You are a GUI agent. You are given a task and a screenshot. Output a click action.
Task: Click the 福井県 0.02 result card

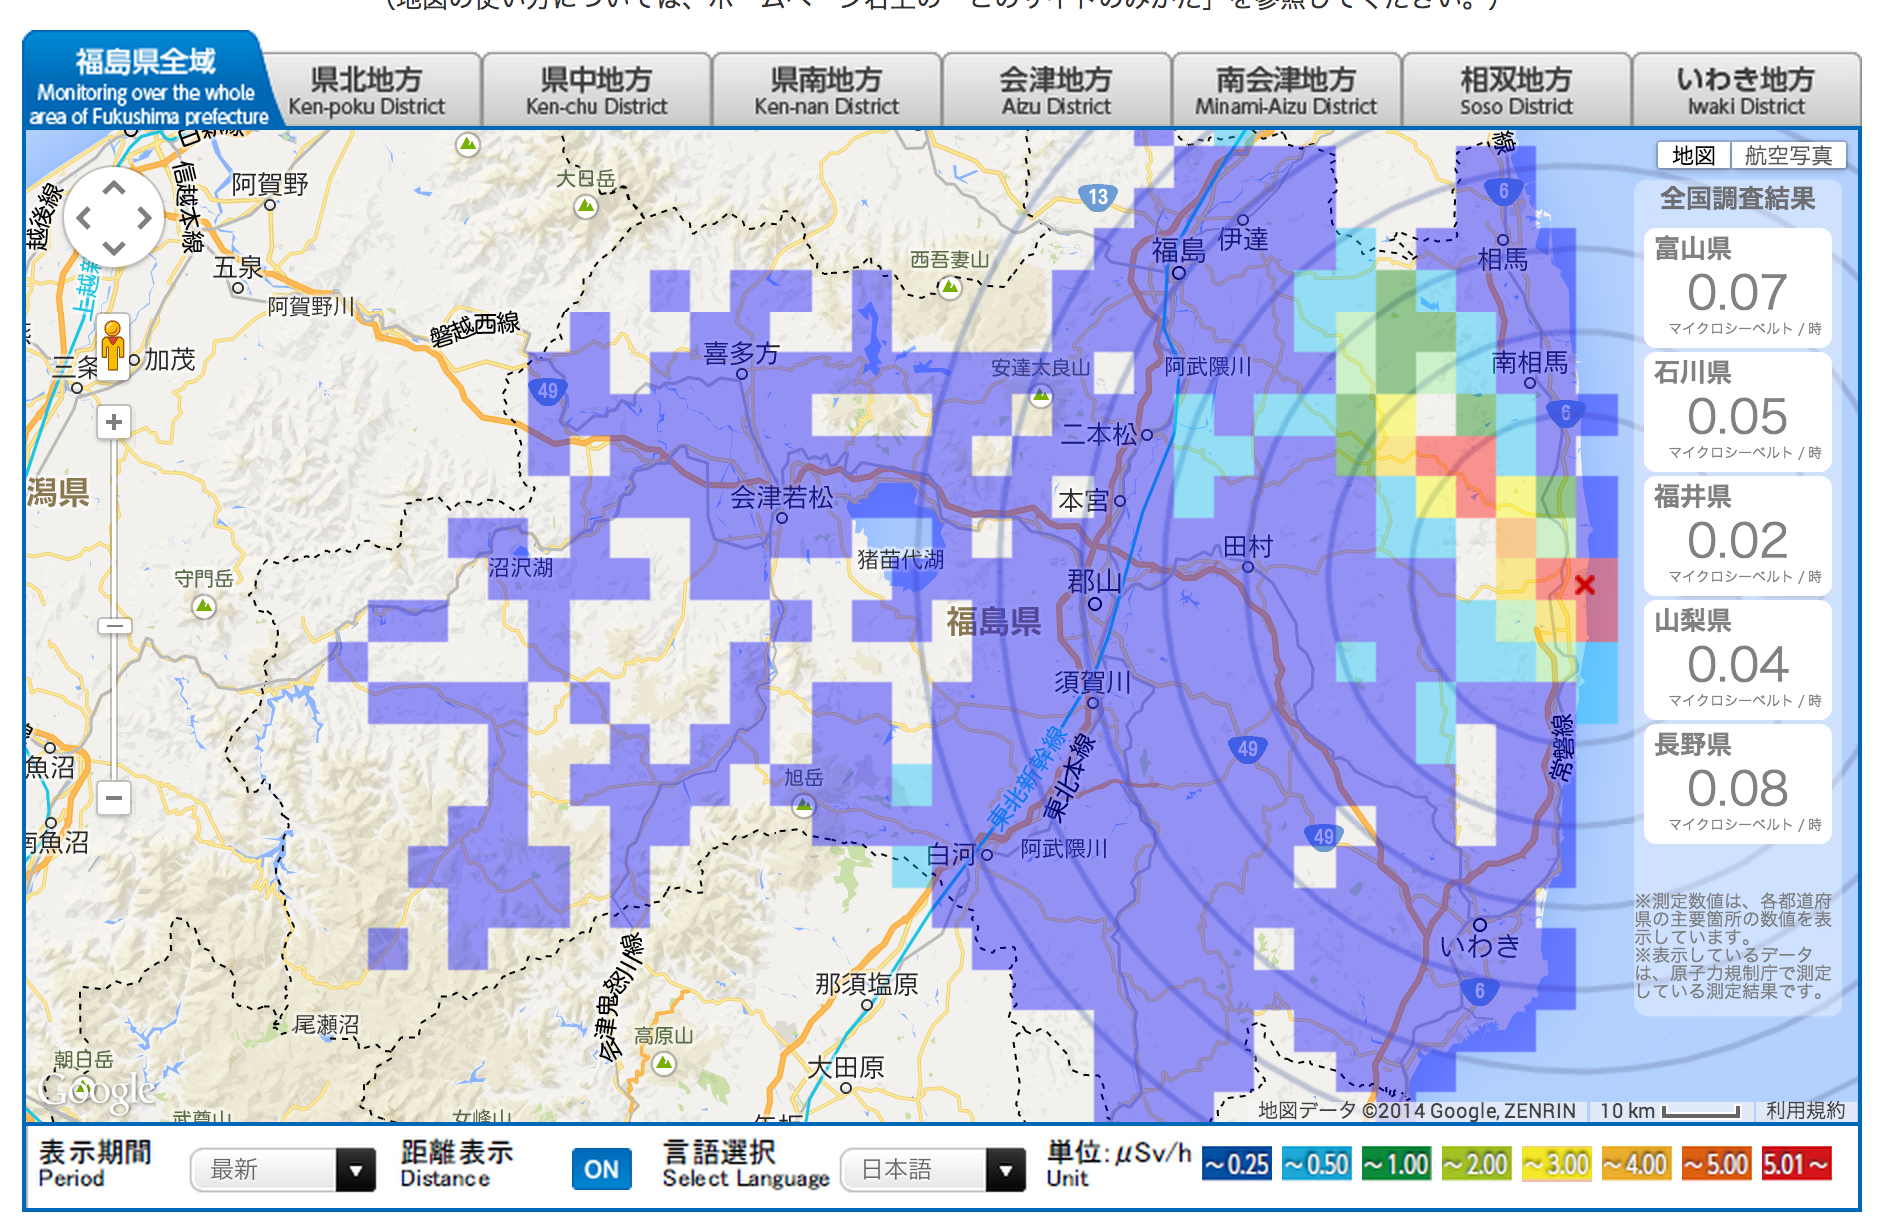point(1738,536)
